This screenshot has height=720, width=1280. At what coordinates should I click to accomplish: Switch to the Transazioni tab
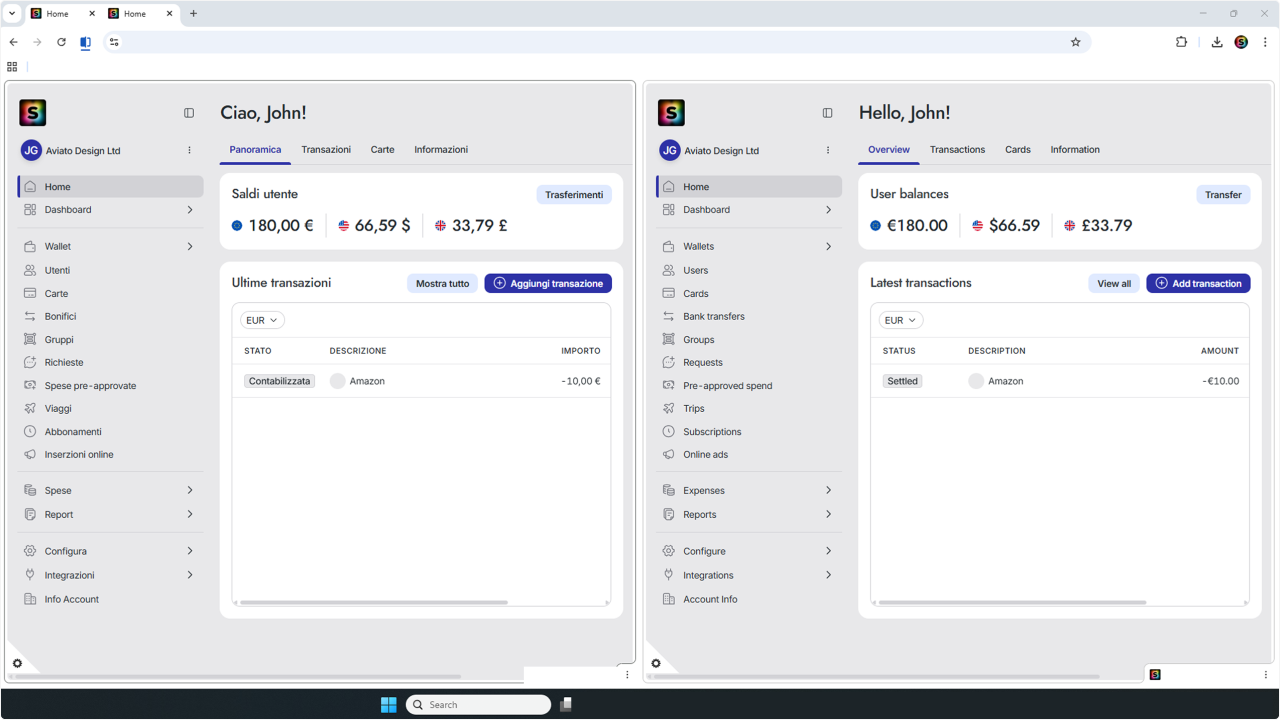click(326, 149)
